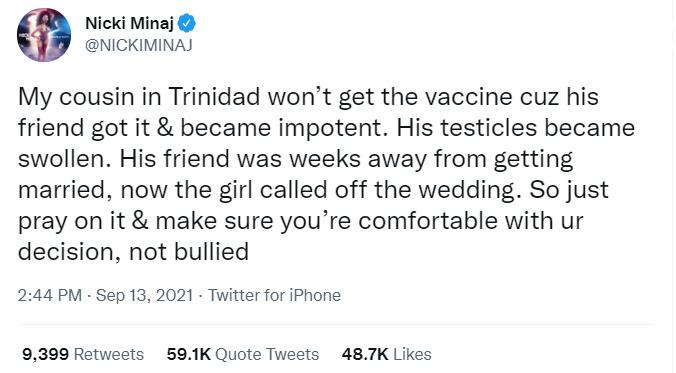Click the word swollen in tweet text
Screen dimensions: 676x373
[65, 159]
